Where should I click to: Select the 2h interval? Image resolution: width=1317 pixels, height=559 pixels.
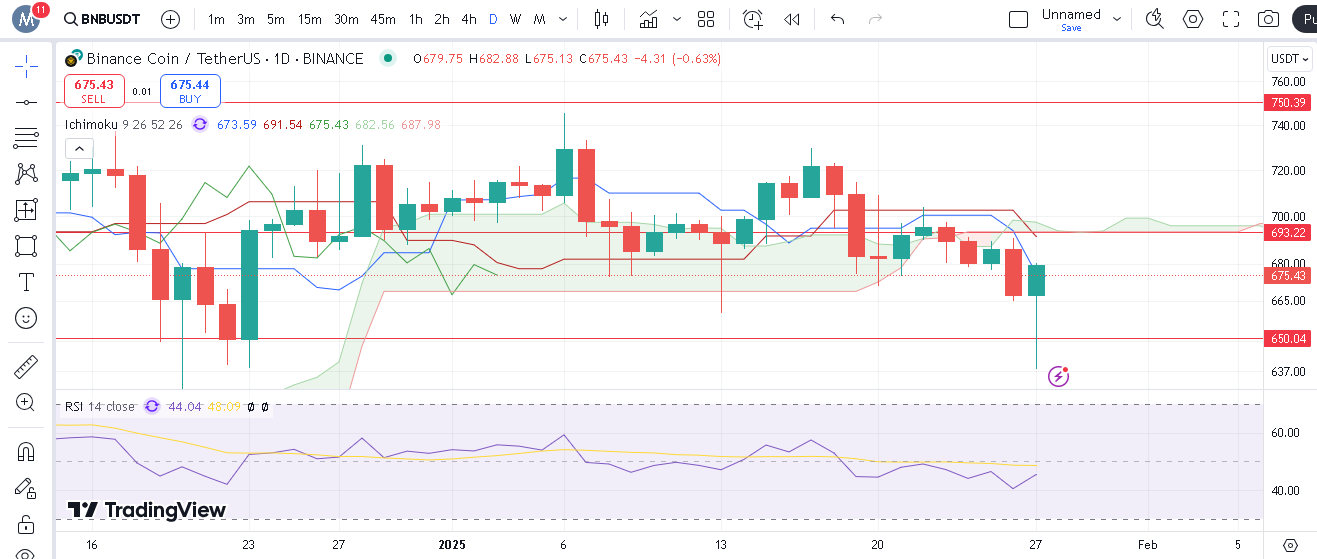442,19
